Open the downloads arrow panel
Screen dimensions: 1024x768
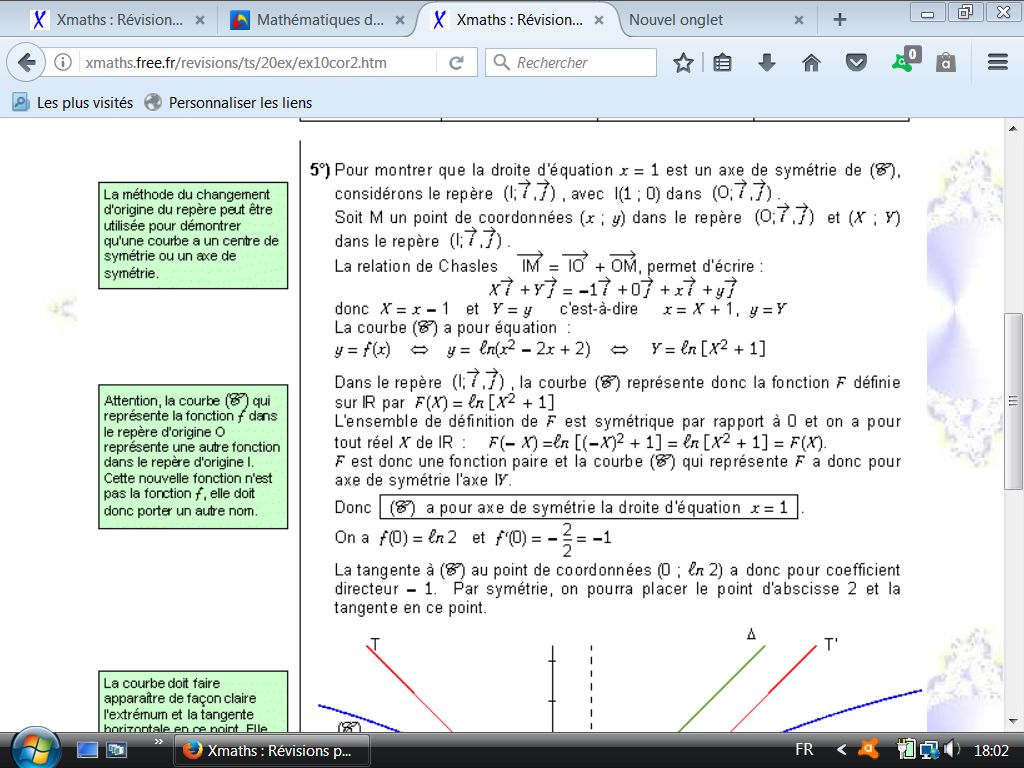(767, 63)
